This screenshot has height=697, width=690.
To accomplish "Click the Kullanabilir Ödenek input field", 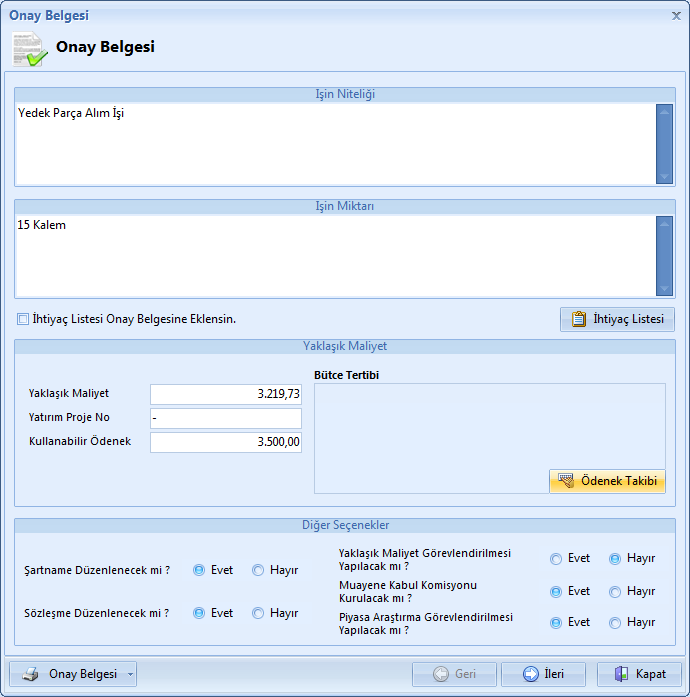I will (x=225, y=442).
